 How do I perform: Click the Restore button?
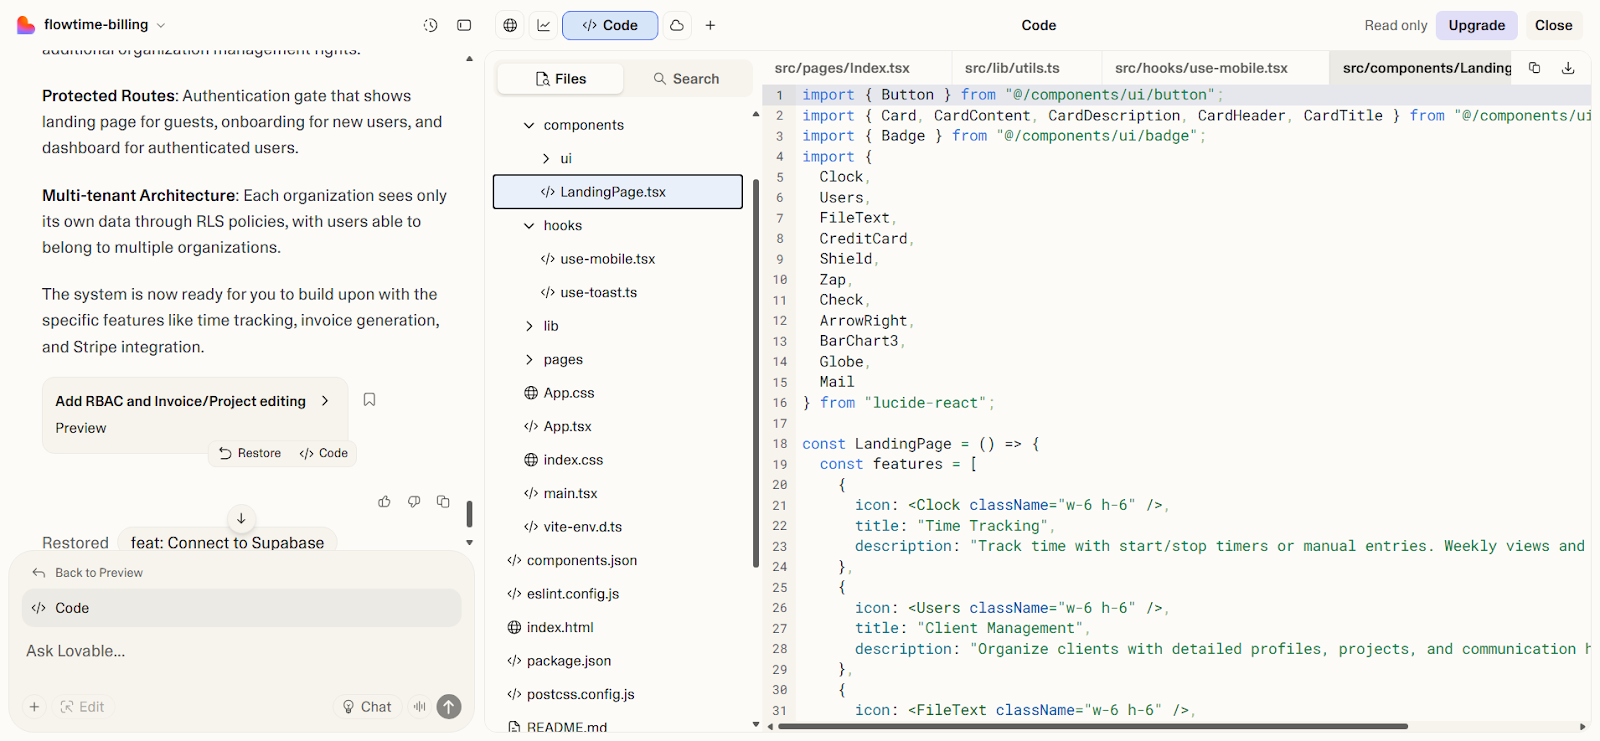250,453
